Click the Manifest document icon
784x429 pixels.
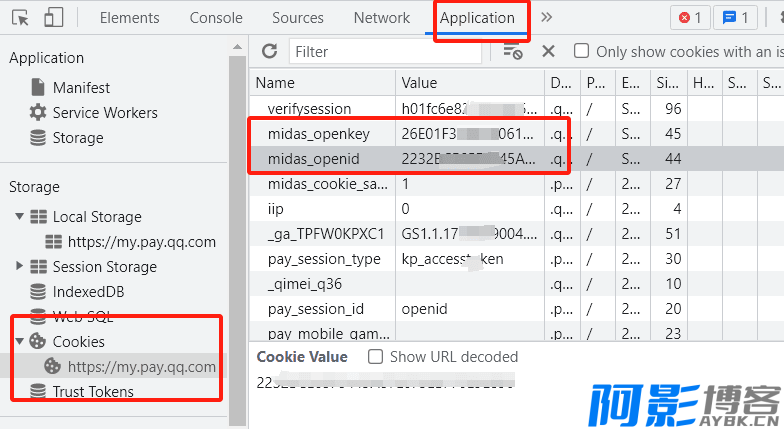point(38,88)
